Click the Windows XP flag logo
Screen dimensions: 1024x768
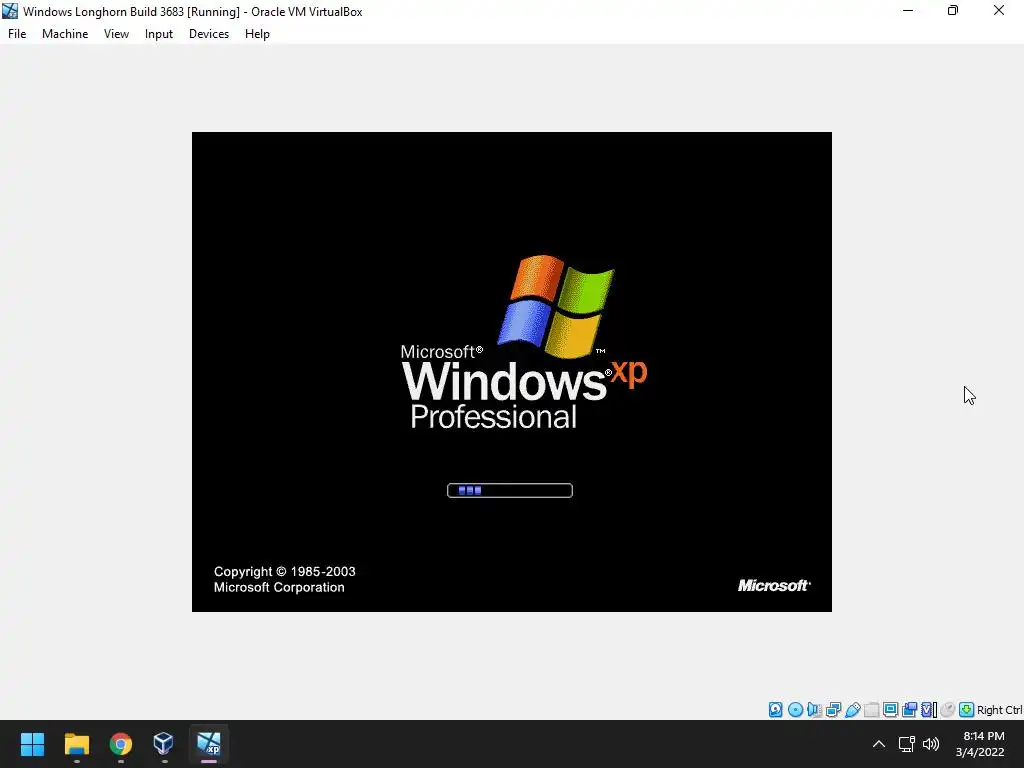click(556, 306)
